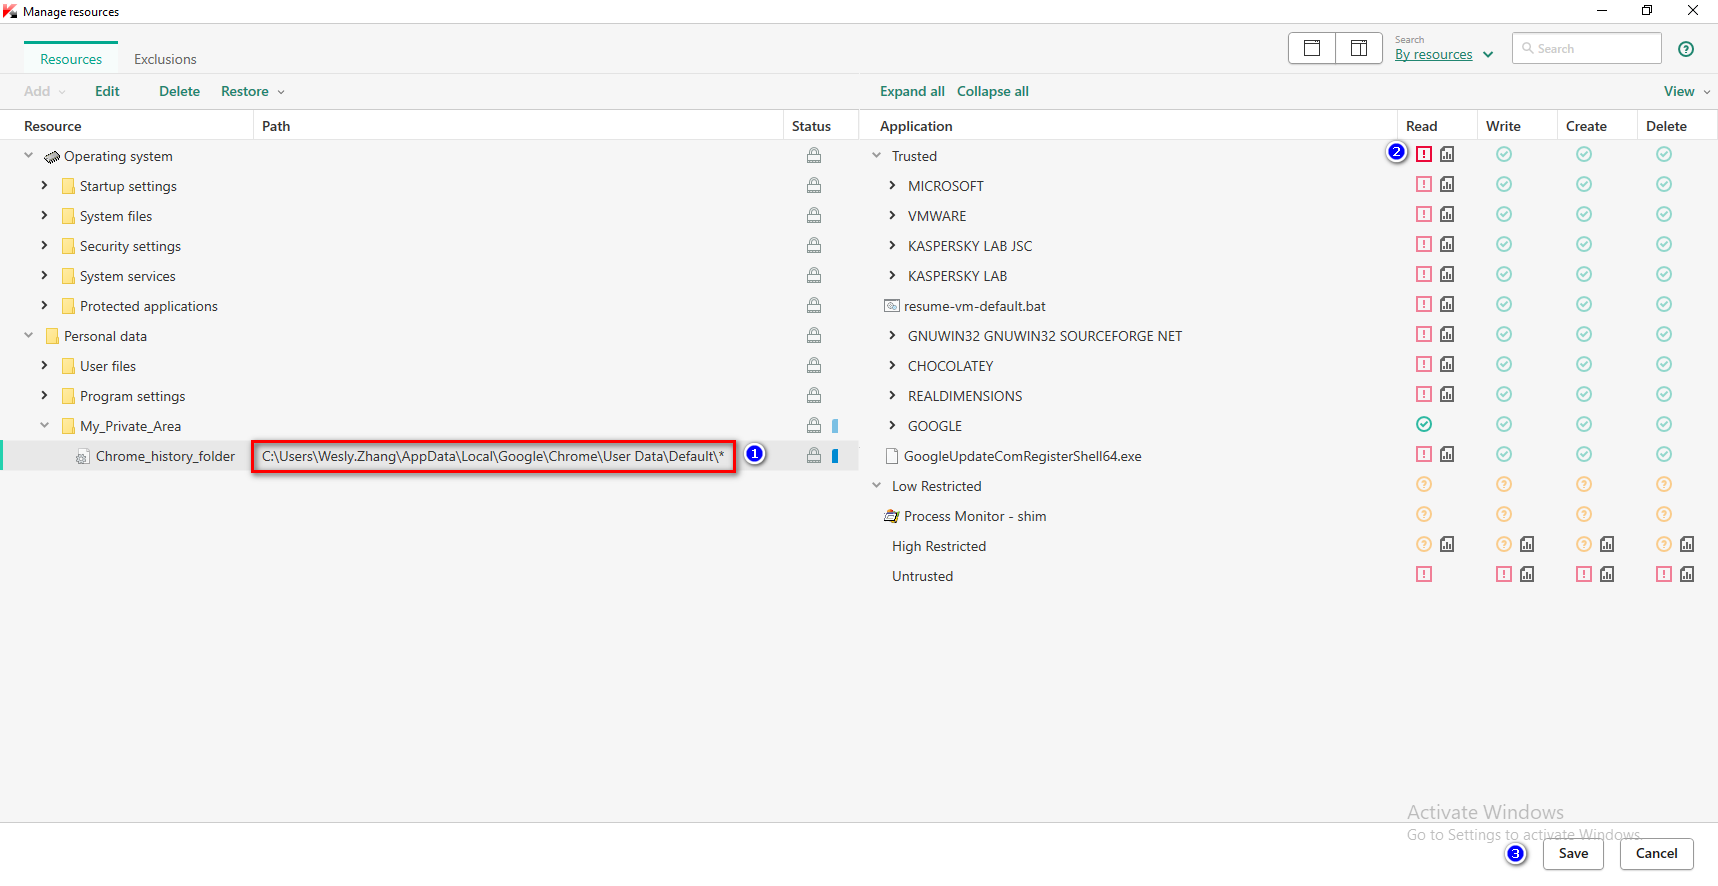Viewport: 1718px width, 886px height.
Task: Click Expand all link
Action: point(912,91)
